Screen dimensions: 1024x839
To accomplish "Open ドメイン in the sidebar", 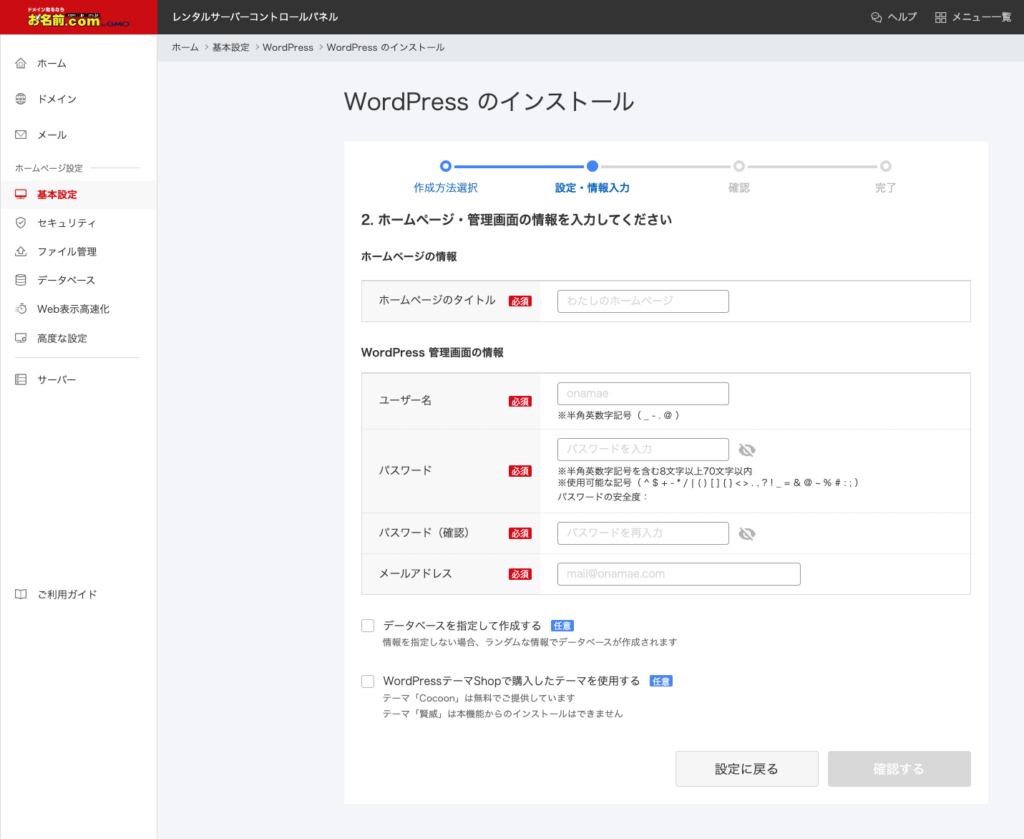I will tap(57, 99).
